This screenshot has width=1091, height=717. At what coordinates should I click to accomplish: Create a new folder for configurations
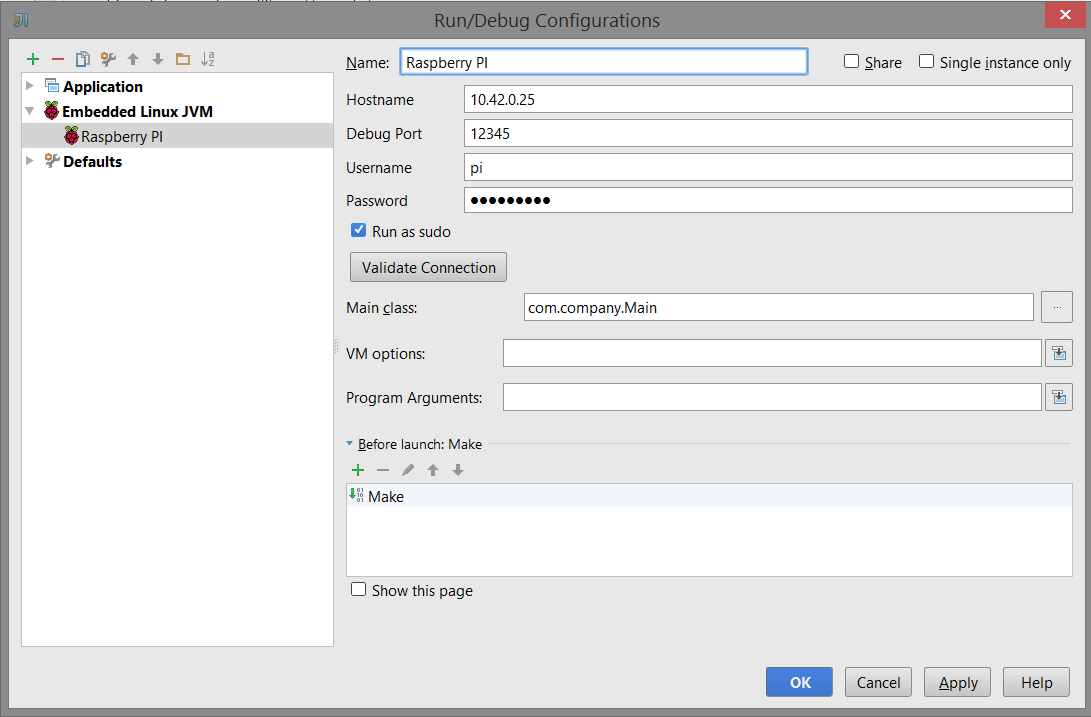click(183, 59)
